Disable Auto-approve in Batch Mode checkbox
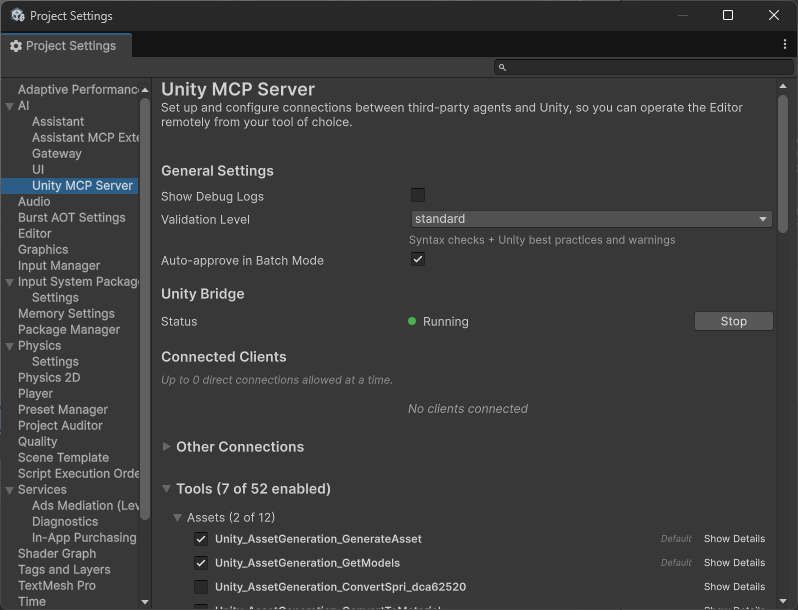This screenshot has height=610, width=798. click(418, 259)
